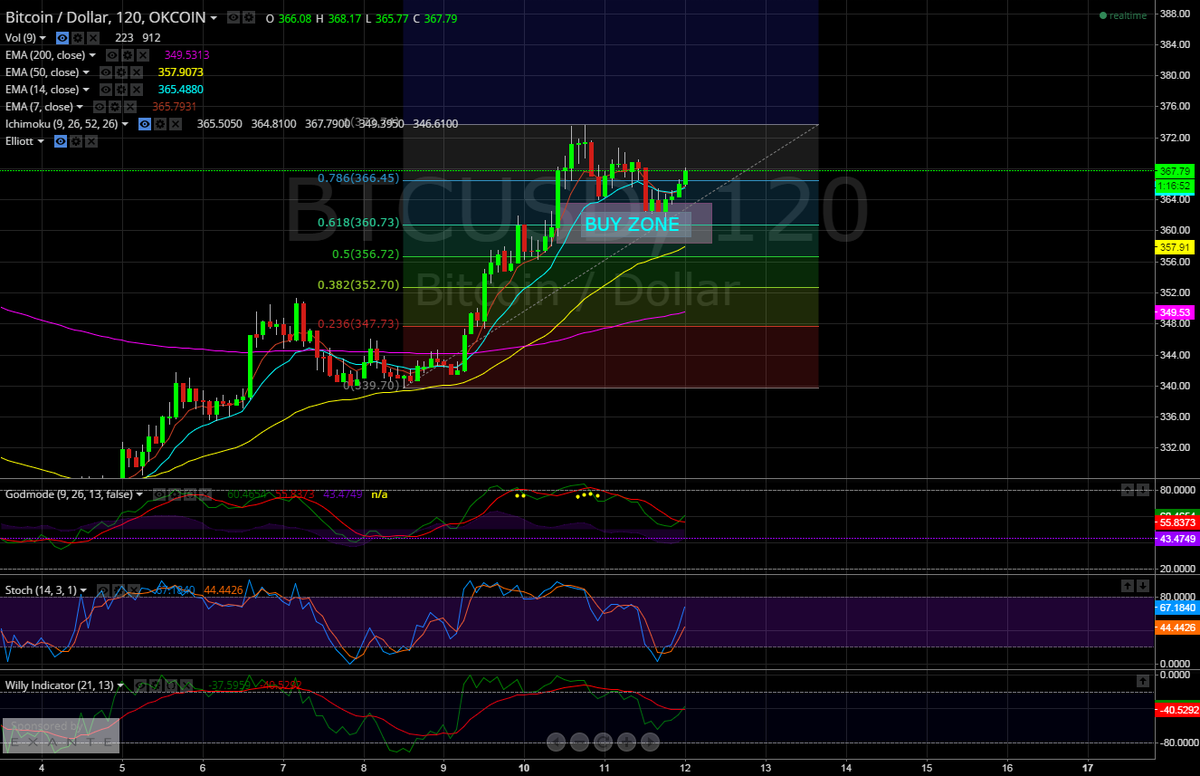Expand the Godmode (9, 26, 13, false) dropdown
1200x776 pixels.
tap(140, 494)
